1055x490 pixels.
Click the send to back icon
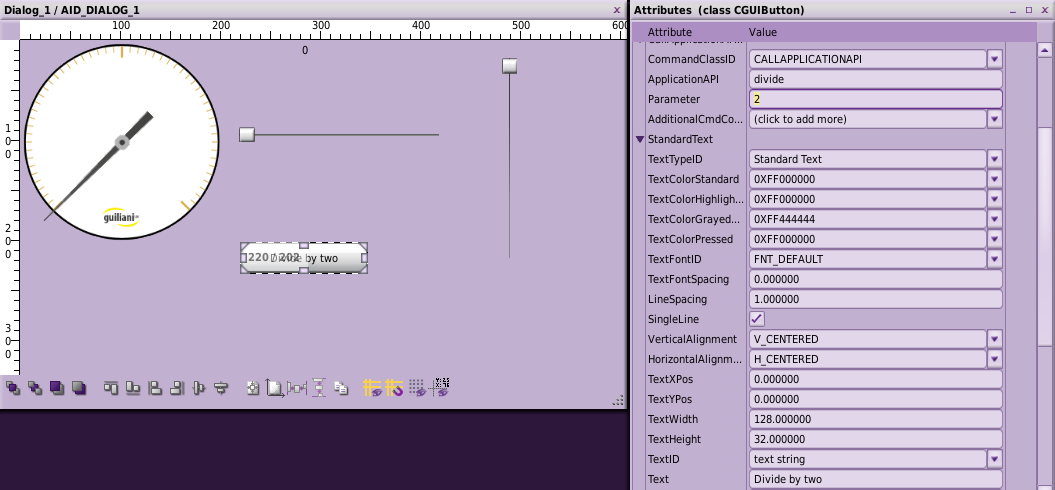[79, 387]
